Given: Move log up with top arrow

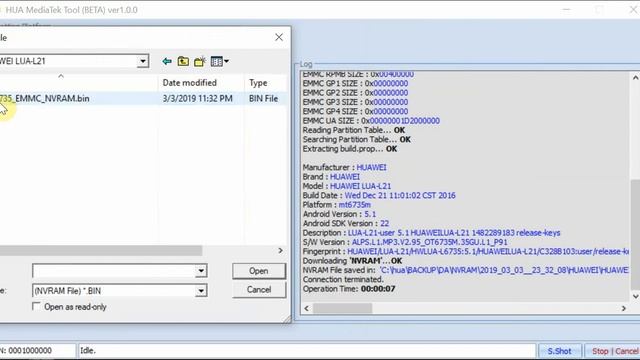Looking at the screenshot, I should [635, 78].
